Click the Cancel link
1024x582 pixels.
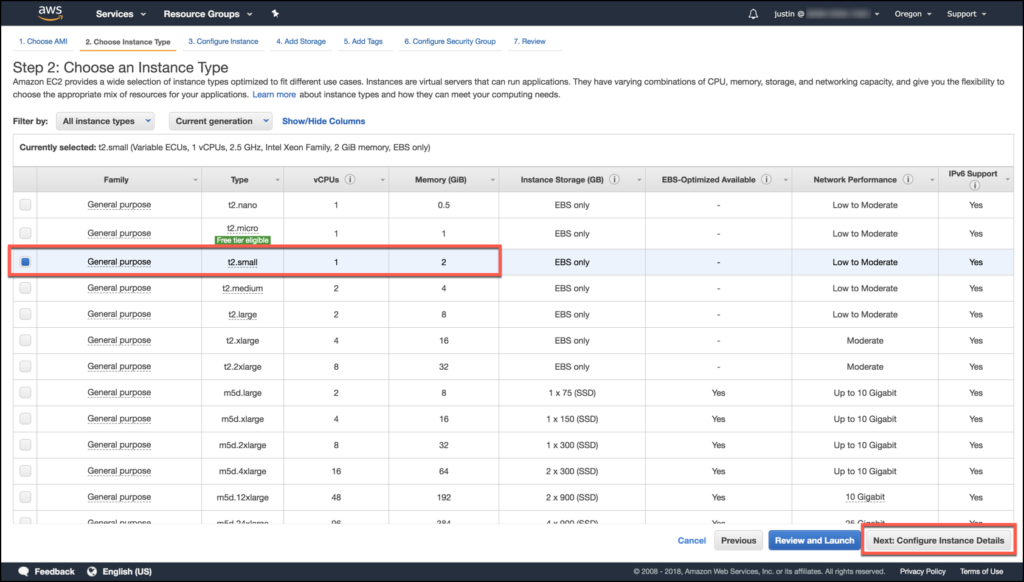pos(692,540)
